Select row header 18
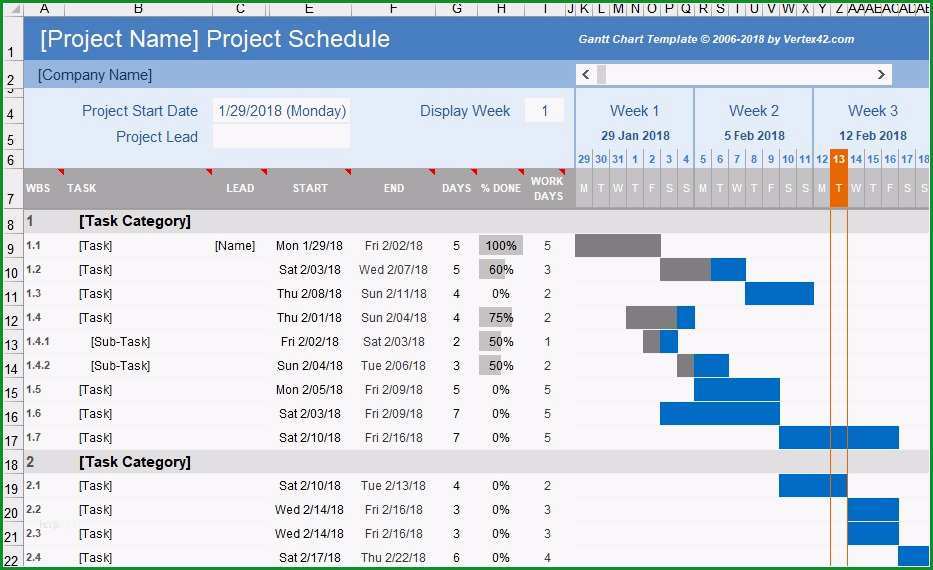 coord(11,463)
